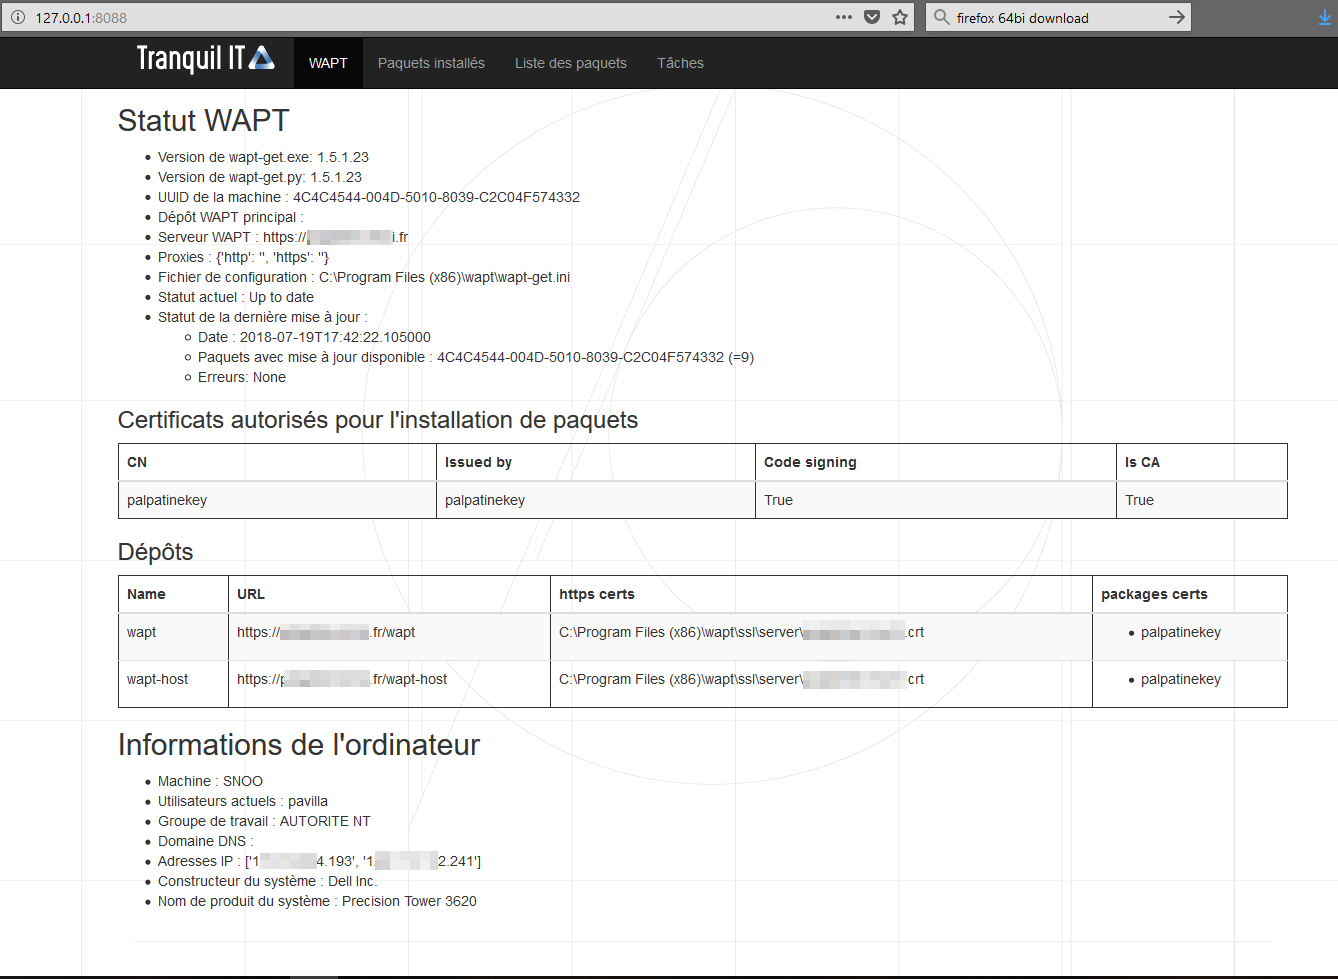This screenshot has height=979, width=1338.
Task: Click 'Constructeur du système : Dell Inc.'
Action: coord(268,881)
